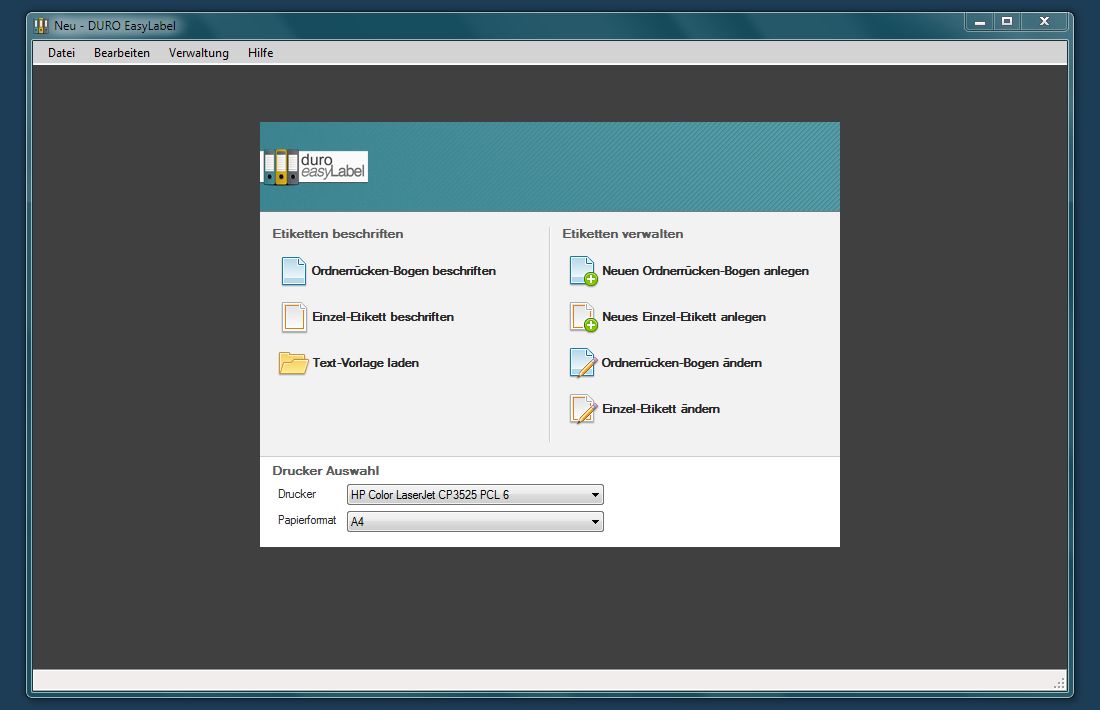
Task: Click the pencil label icon for Einzel-Etikett ändern
Action: [583, 409]
